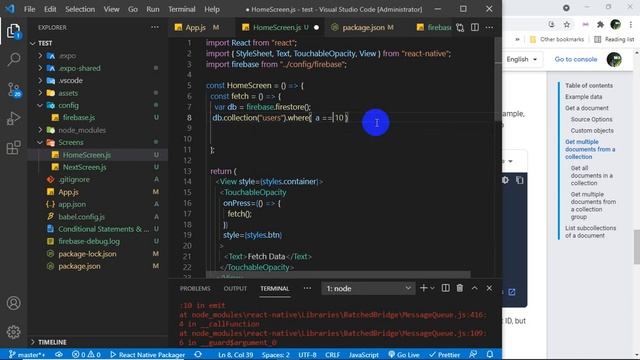Bookmark page with star icon in browser
Image resolution: width=640 pixels, height=360 pixels.
pos(567,24)
